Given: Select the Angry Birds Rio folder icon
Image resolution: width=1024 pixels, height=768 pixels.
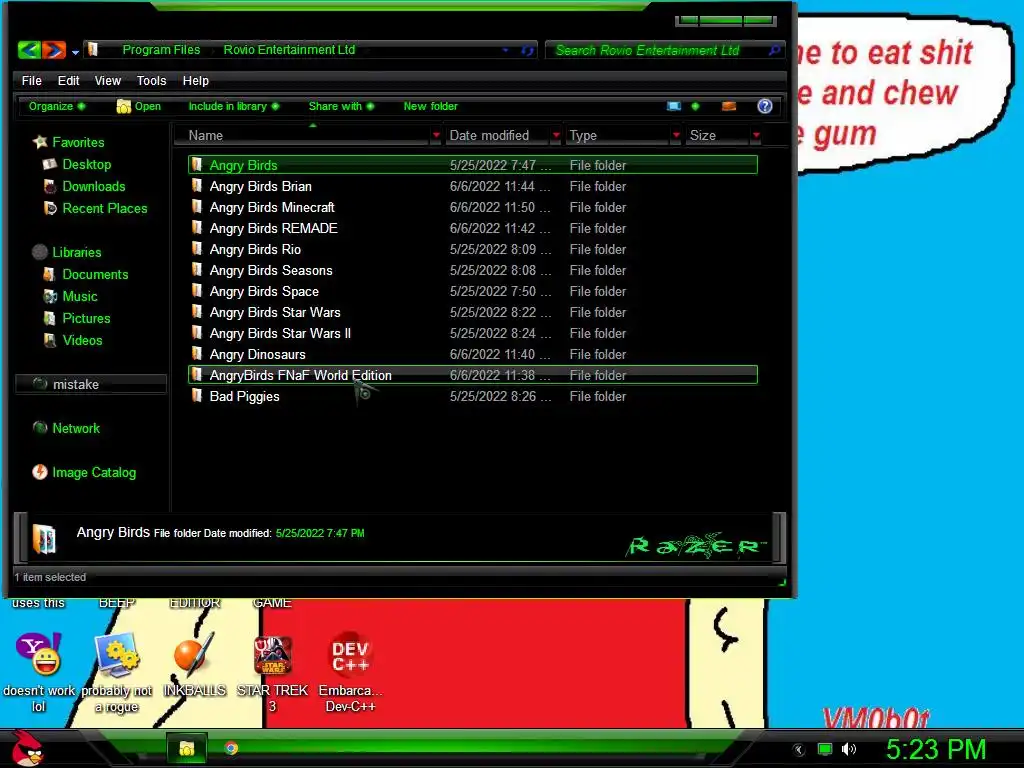Looking at the screenshot, I should pos(197,248).
